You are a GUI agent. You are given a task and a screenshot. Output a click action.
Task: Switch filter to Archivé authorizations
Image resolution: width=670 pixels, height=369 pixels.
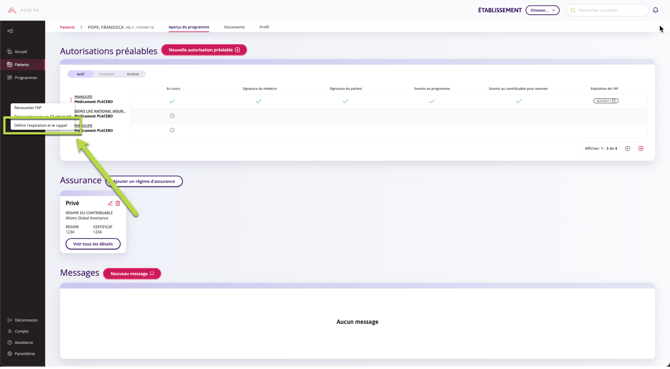point(132,74)
